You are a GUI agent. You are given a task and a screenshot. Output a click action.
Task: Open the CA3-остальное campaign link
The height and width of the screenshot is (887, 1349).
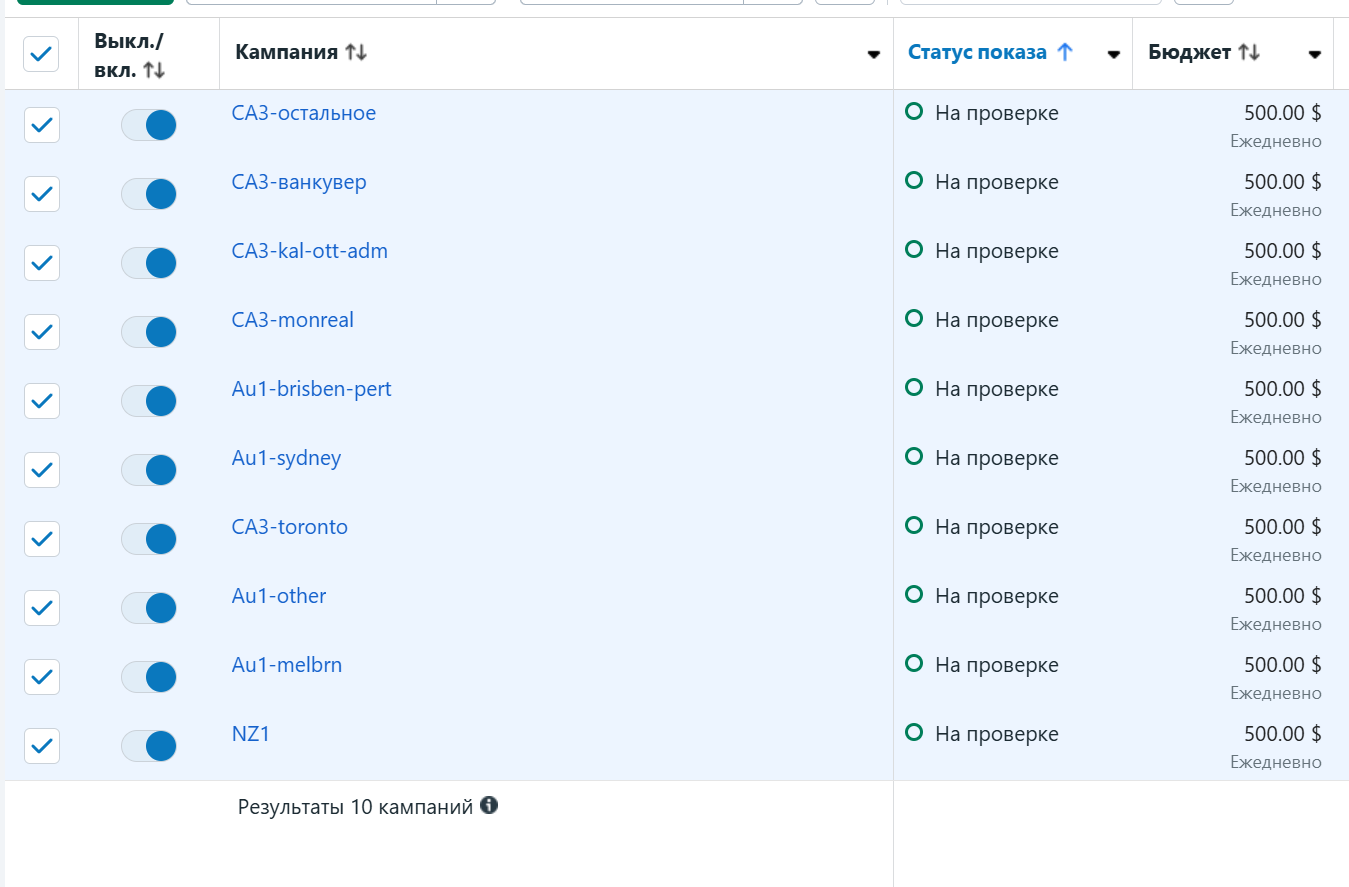click(304, 113)
